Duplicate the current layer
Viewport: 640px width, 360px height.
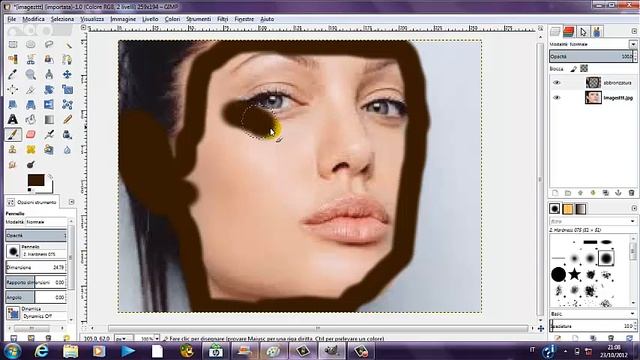click(606, 193)
